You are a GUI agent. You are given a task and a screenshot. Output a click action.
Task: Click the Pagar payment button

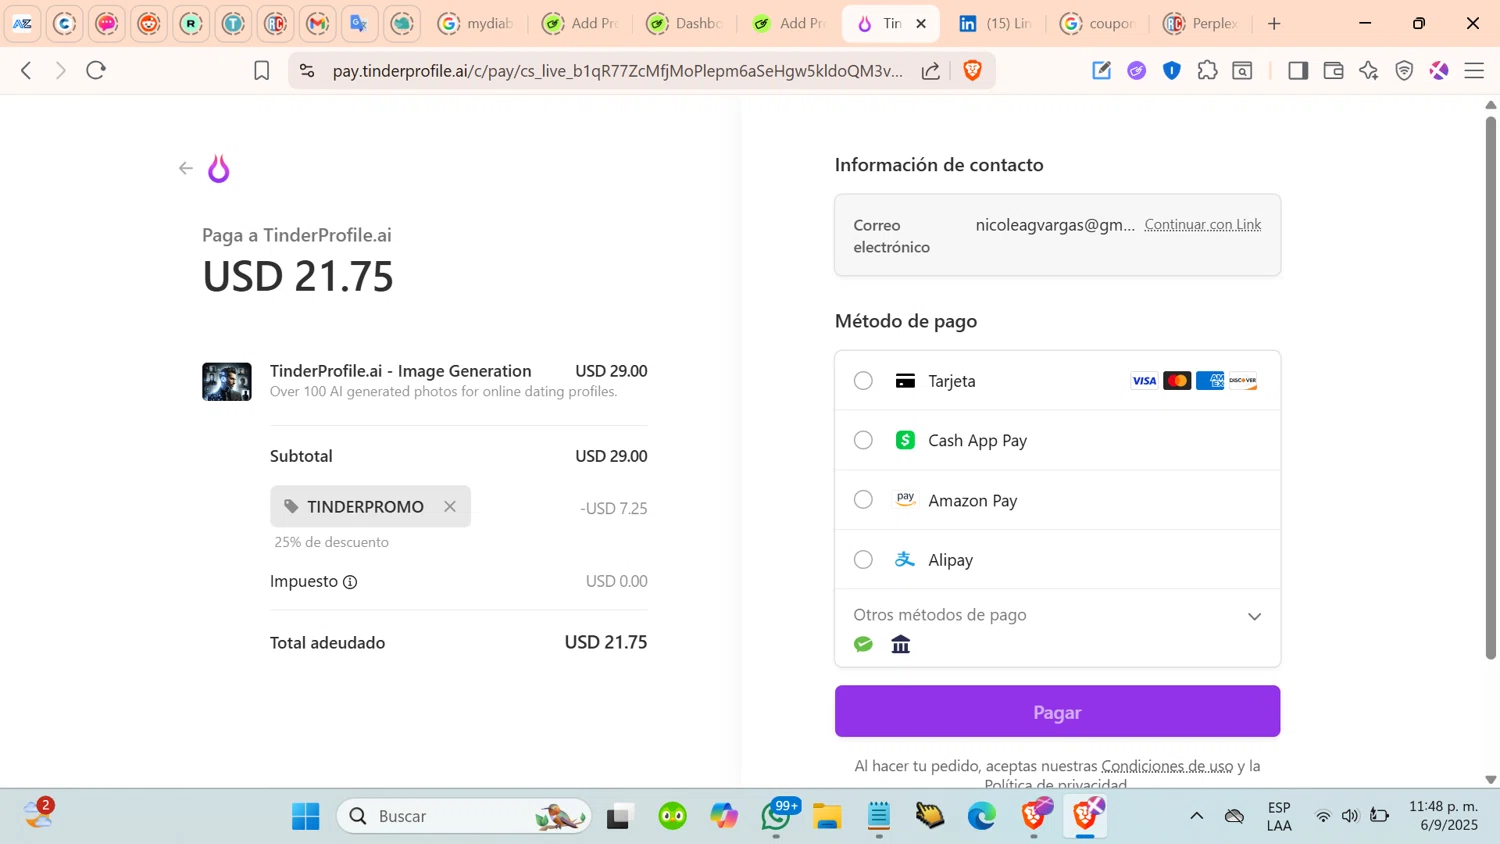[1057, 712]
